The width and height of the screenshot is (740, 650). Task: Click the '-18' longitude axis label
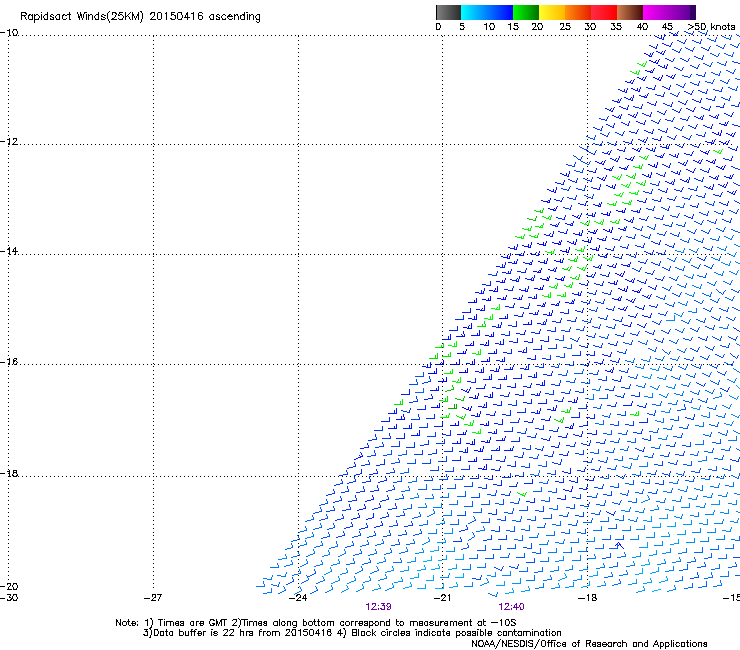587,598
